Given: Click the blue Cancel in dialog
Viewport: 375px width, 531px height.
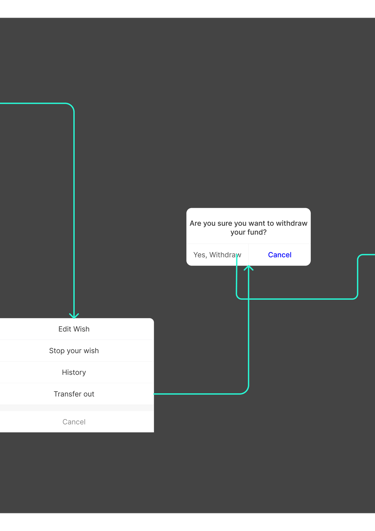Looking at the screenshot, I should [x=279, y=255].
